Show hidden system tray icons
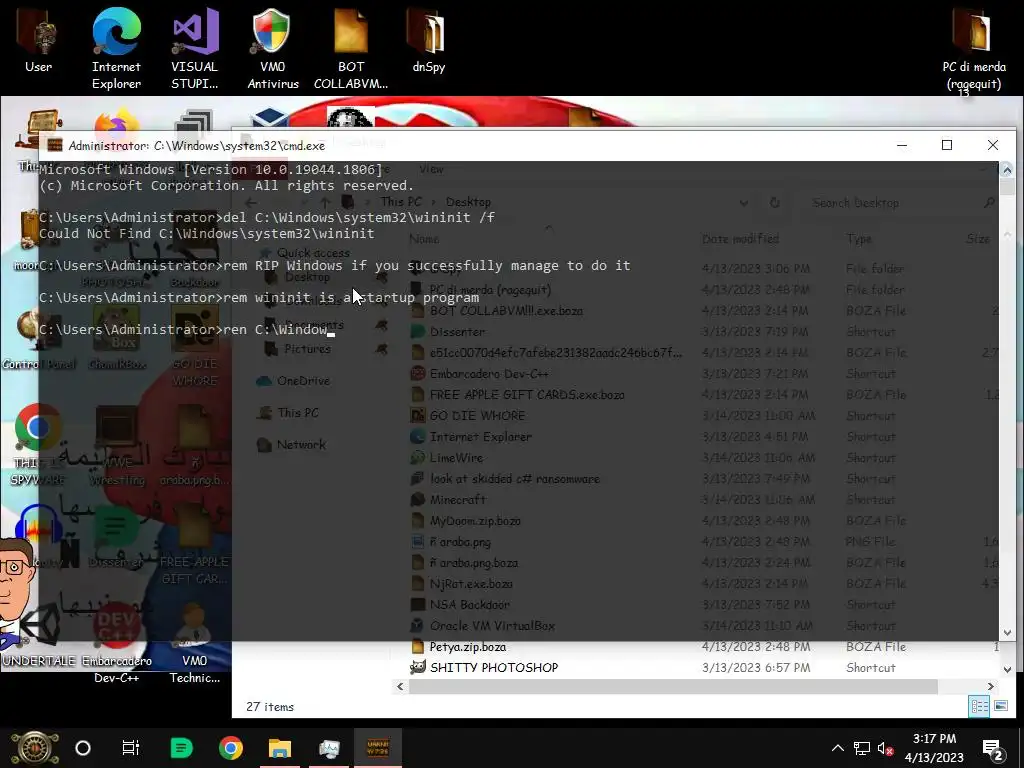The height and width of the screenshot is (768, 1024). pos(837,748)
